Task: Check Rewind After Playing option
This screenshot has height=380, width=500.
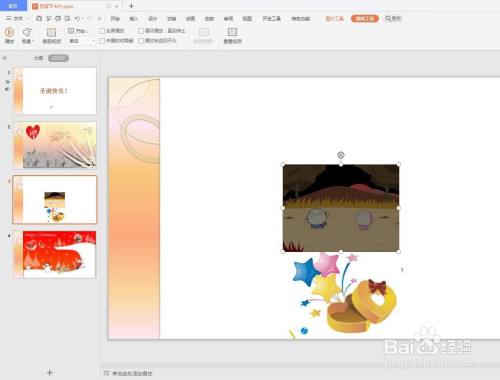Action: [x=141, y=41]
